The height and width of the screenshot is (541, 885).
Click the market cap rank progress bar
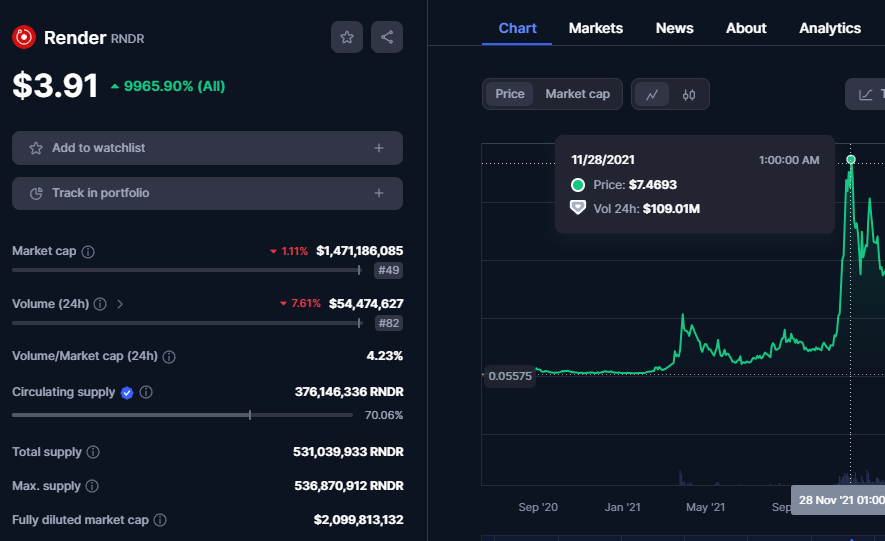point(187,270)
